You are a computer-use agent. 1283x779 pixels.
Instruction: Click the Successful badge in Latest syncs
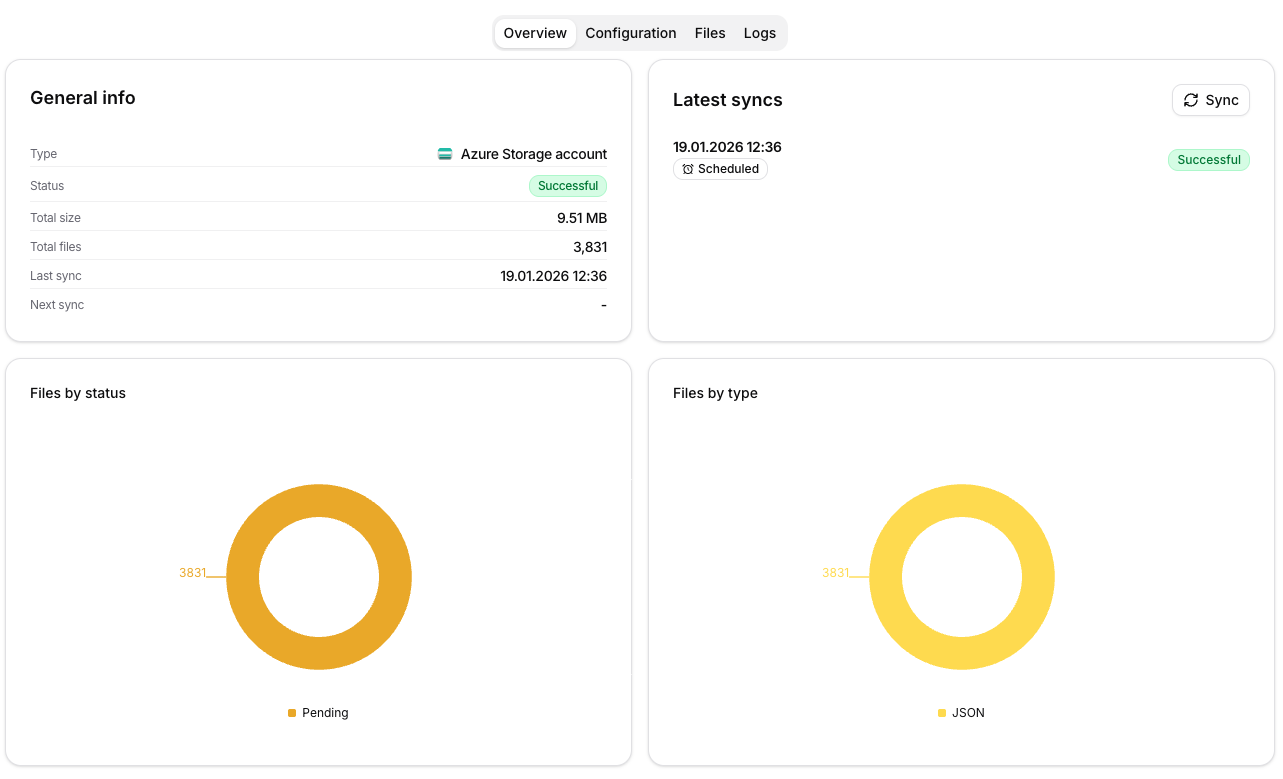coord(1208,160)
